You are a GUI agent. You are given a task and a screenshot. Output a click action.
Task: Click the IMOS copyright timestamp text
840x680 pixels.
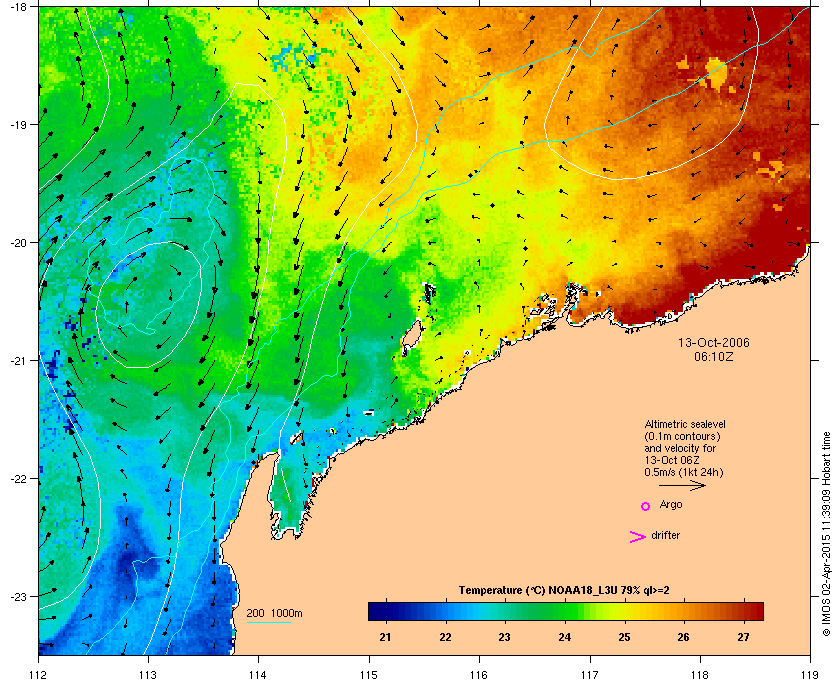point(826,534)
